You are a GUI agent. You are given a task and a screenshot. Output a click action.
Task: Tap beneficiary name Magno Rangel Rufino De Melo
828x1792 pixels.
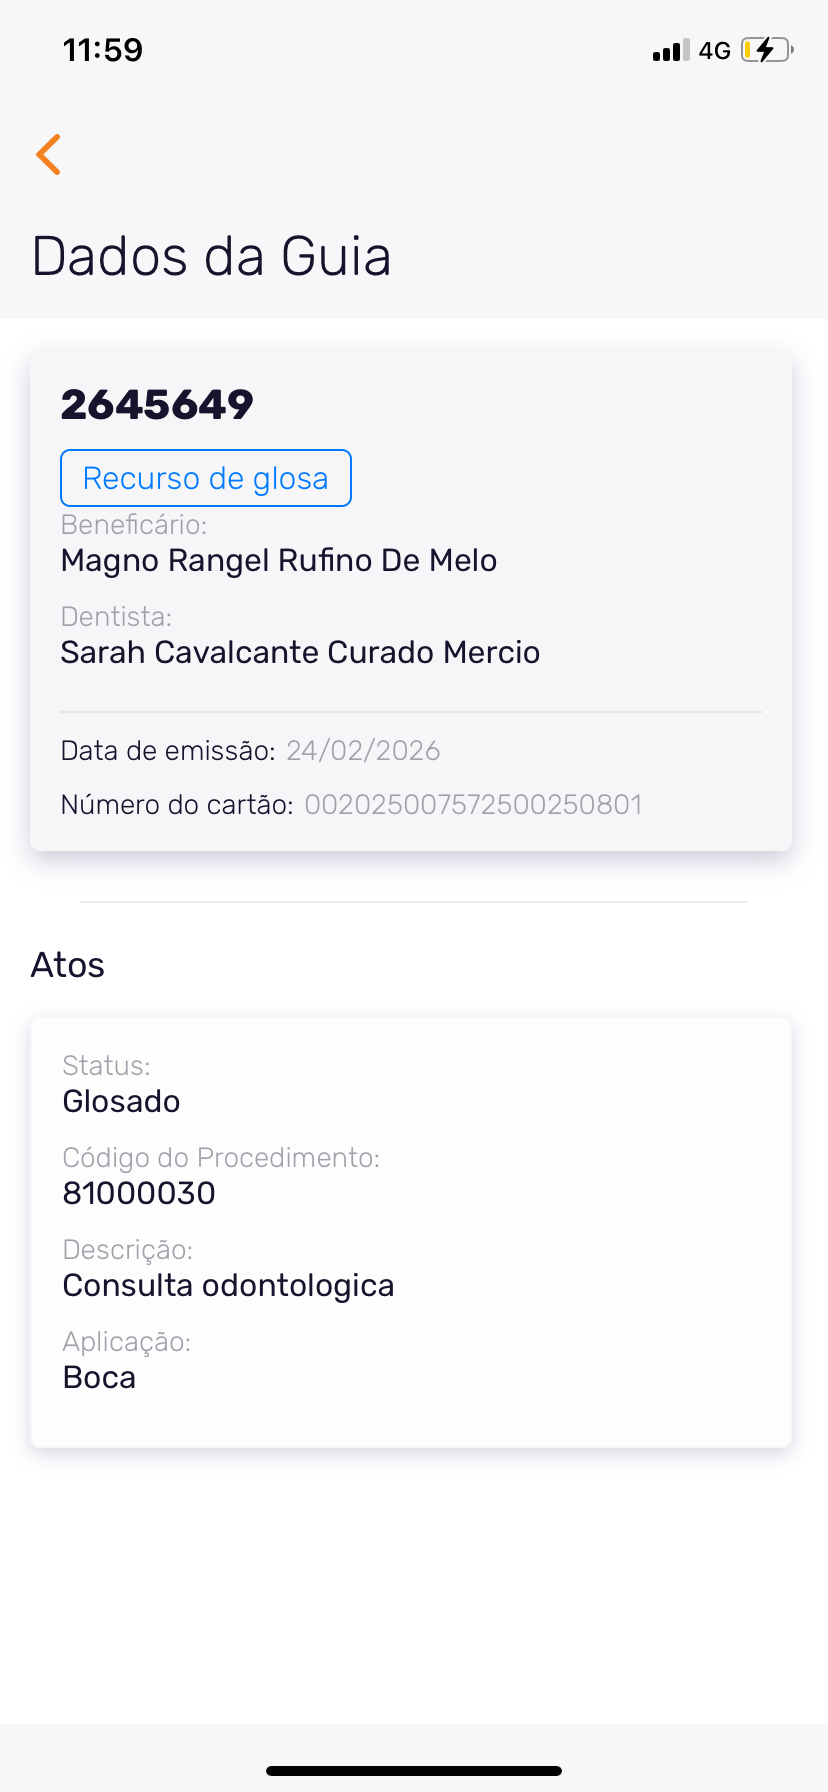(279, 560)
